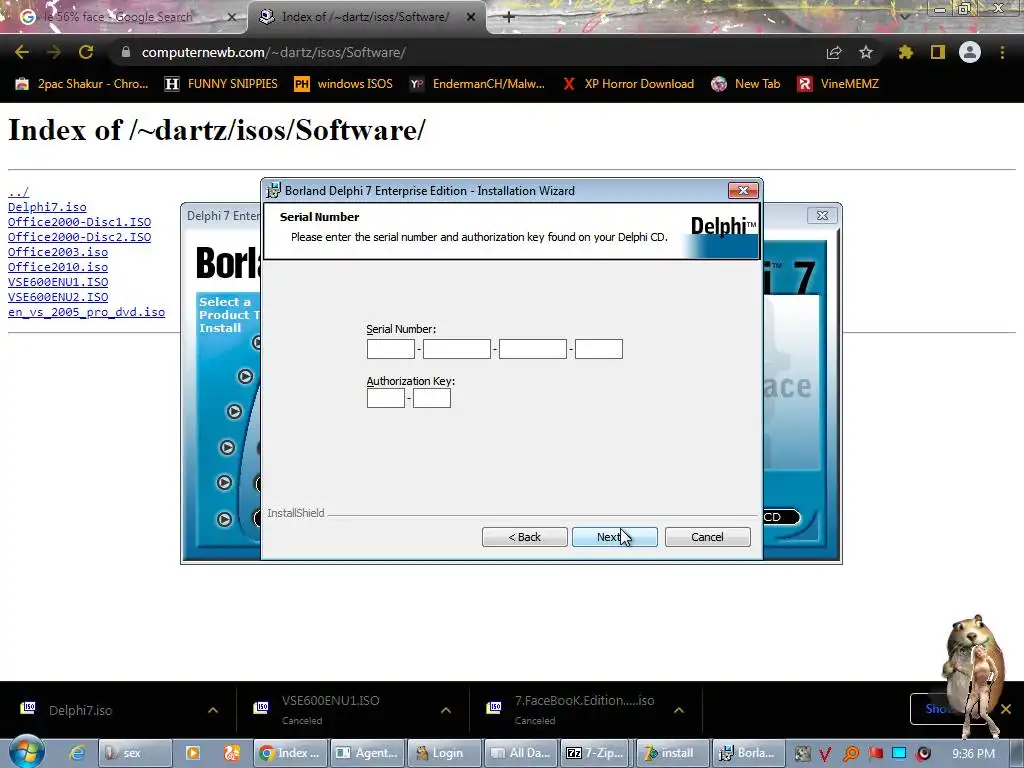Follow the ../ parent directory link
1024x768 pixels.
(18, 192)
